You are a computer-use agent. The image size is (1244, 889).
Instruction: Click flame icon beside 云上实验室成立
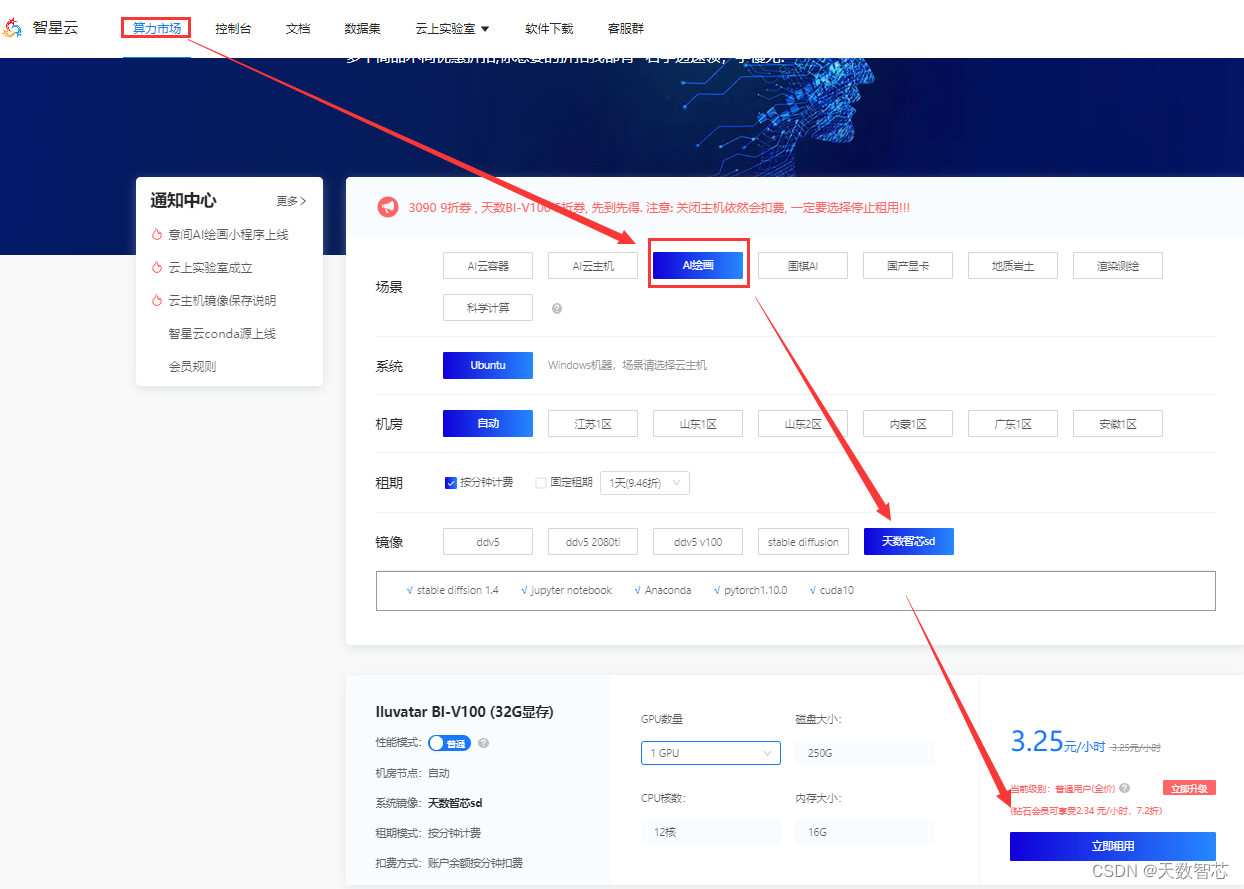click(x=157, y=268)
